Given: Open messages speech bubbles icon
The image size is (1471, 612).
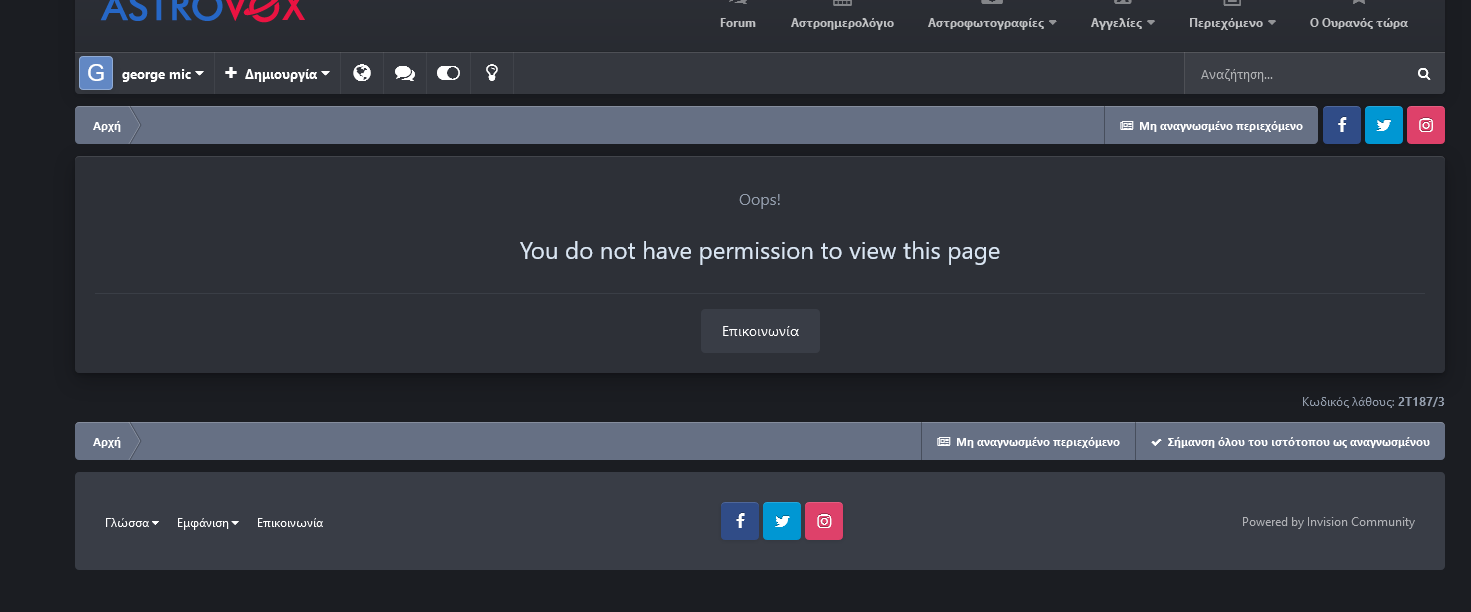Looking at the screenshot, I should 405,73.
